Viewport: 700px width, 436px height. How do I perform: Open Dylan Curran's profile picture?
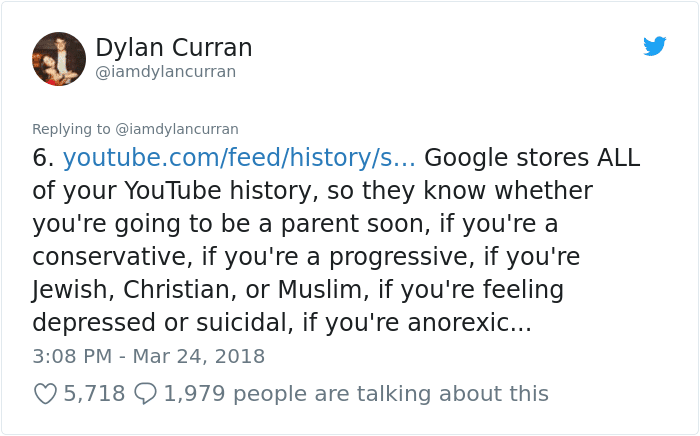(x=58, y=58)
